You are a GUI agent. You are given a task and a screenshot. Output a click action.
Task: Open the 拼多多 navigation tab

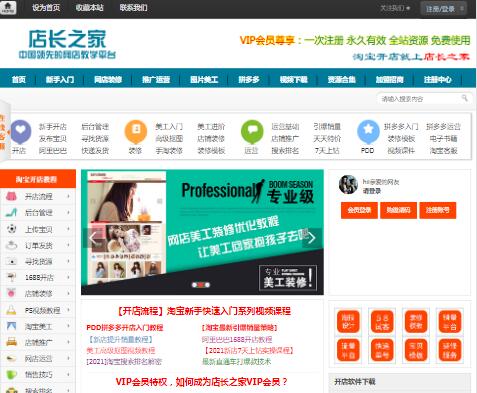coord(249,79)
